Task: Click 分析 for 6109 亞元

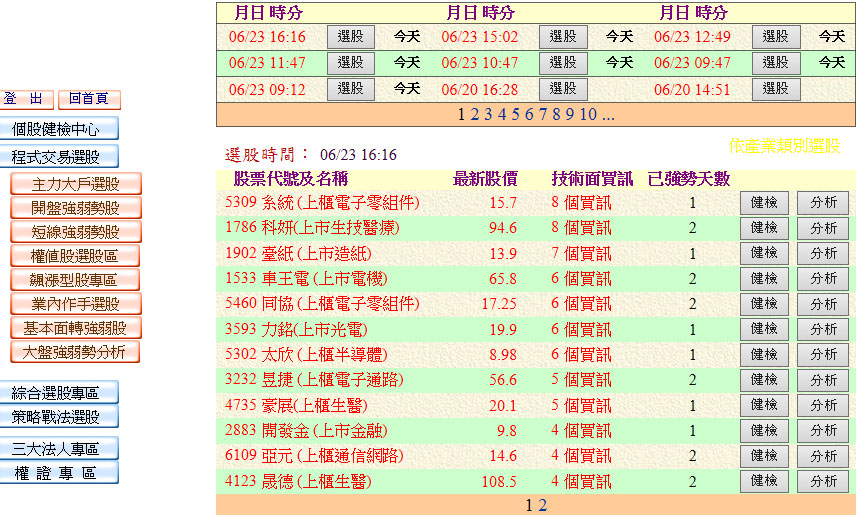Action: click(x=823, y=456)
